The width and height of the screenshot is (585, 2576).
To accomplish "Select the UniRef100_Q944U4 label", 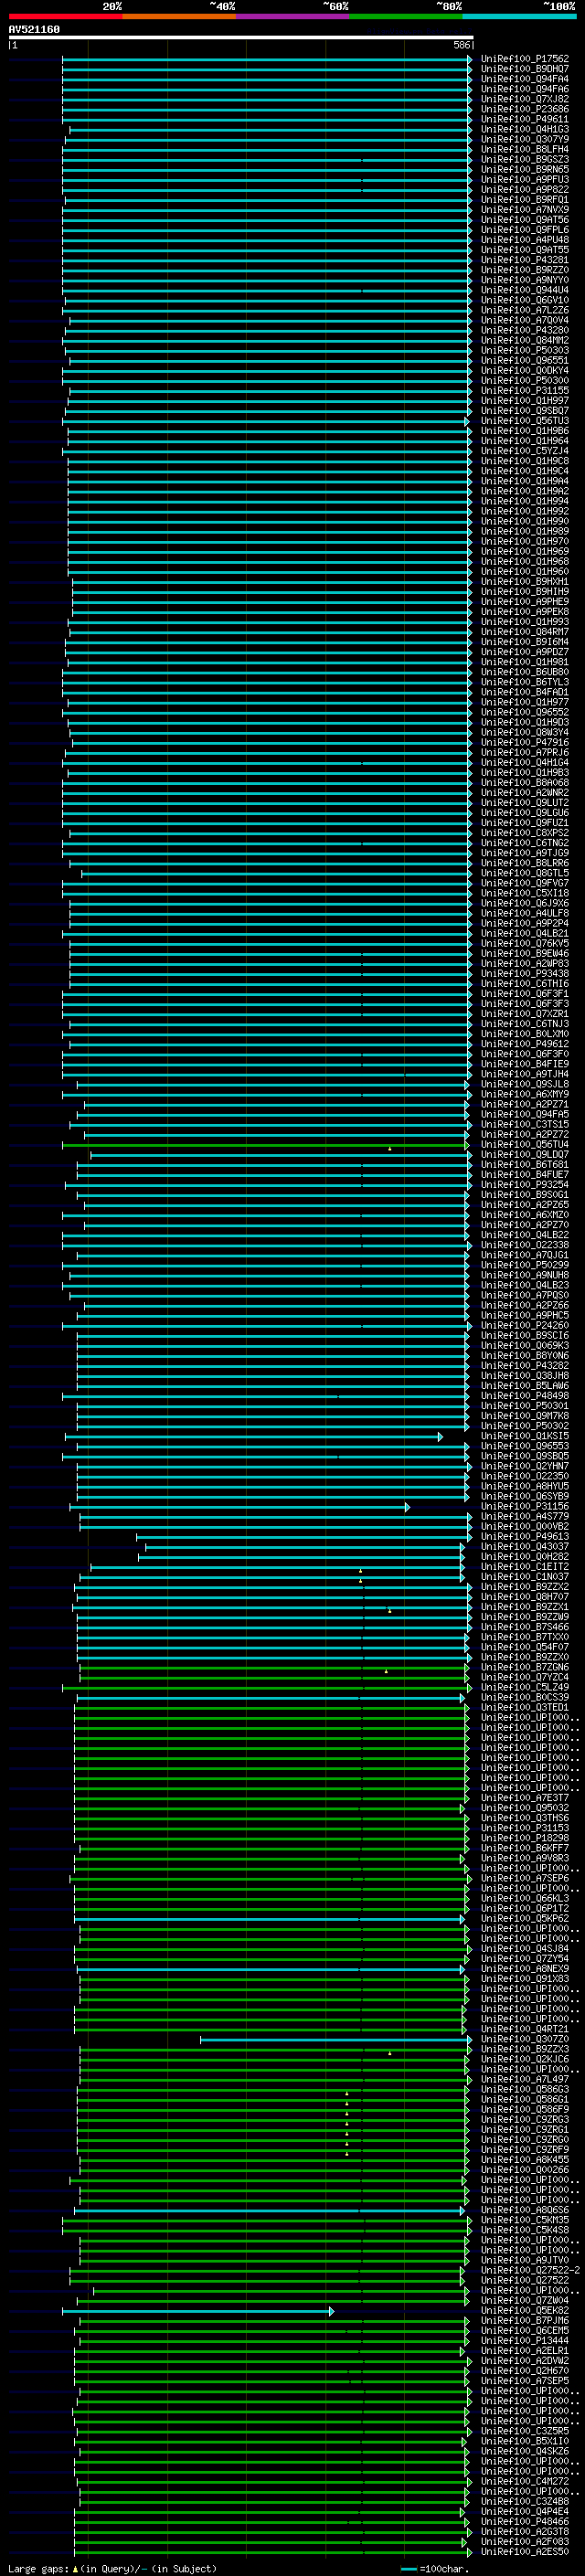I will [x=524, y=290].
